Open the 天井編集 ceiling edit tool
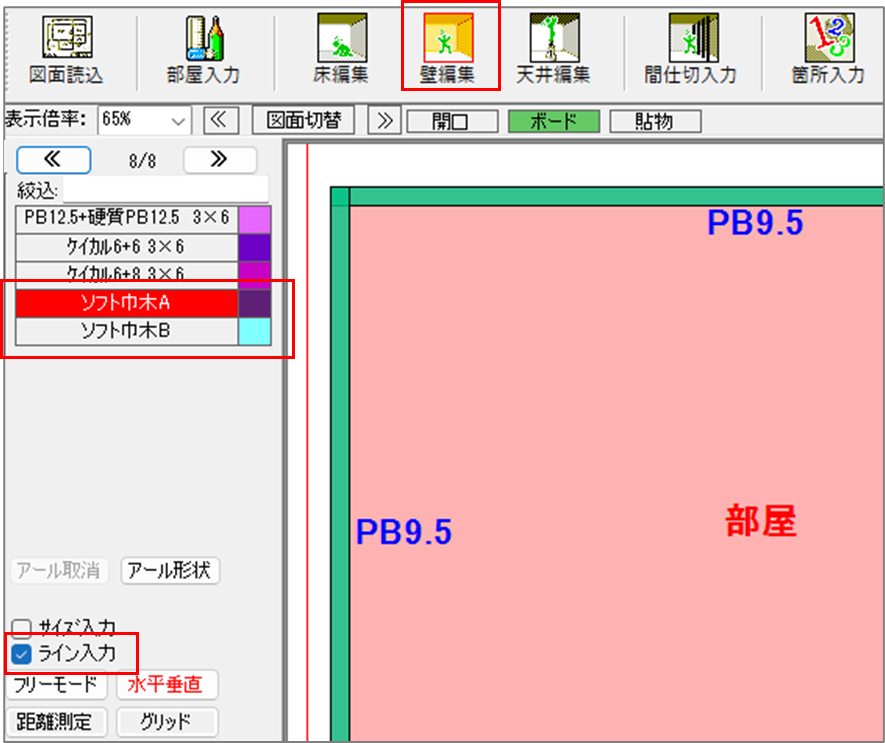This screenshot has height=743, width=885. (553, 49)
